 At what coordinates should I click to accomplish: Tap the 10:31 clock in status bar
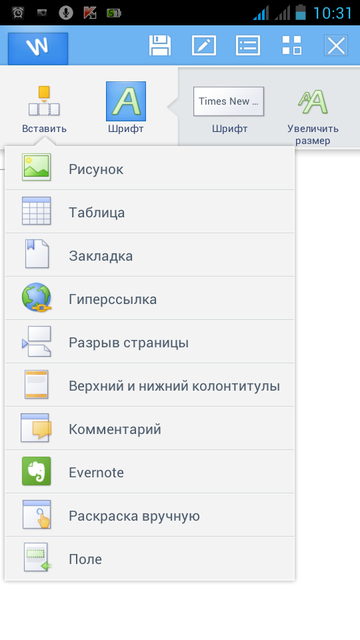(x=332, y=13)
